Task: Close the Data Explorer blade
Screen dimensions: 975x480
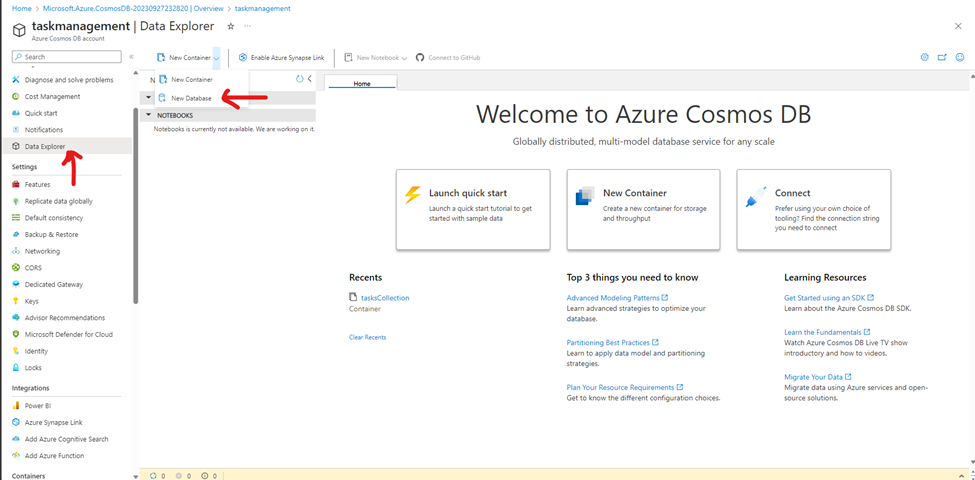Action: [x=958, y=25]
